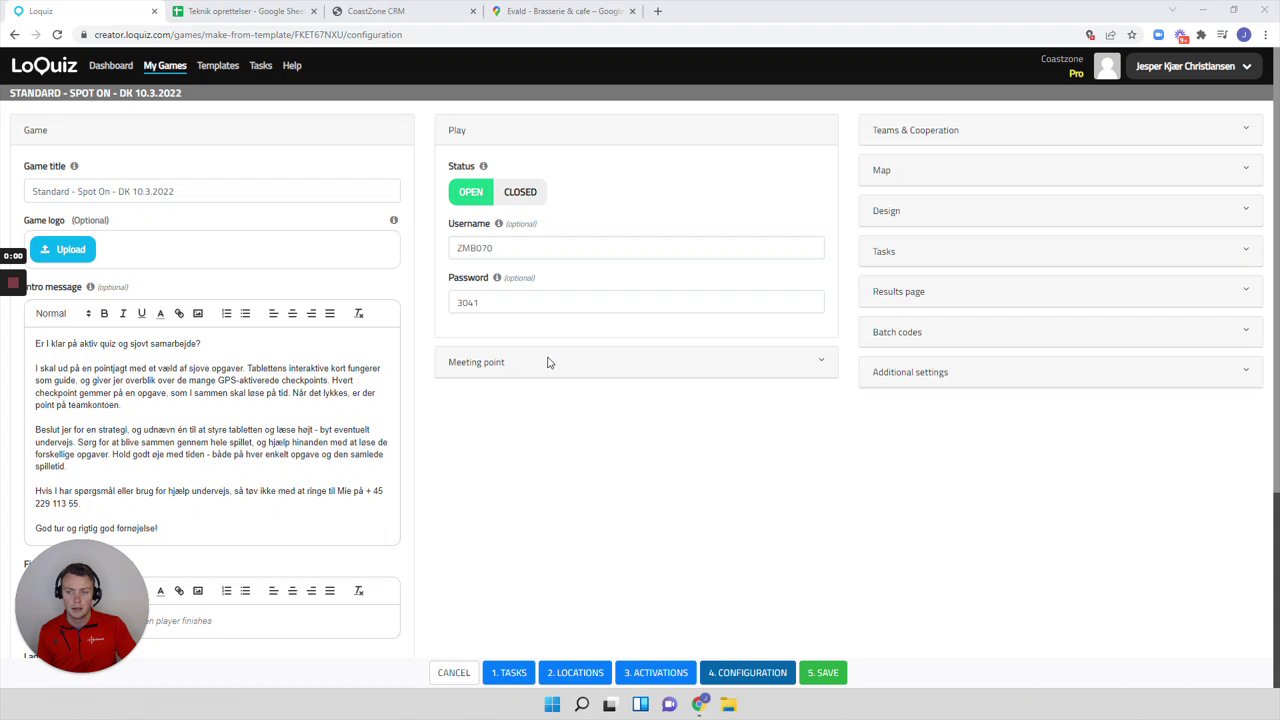Toggle bold in Intro message editor
Viewport: 1280px width, 720px height.
104,314
